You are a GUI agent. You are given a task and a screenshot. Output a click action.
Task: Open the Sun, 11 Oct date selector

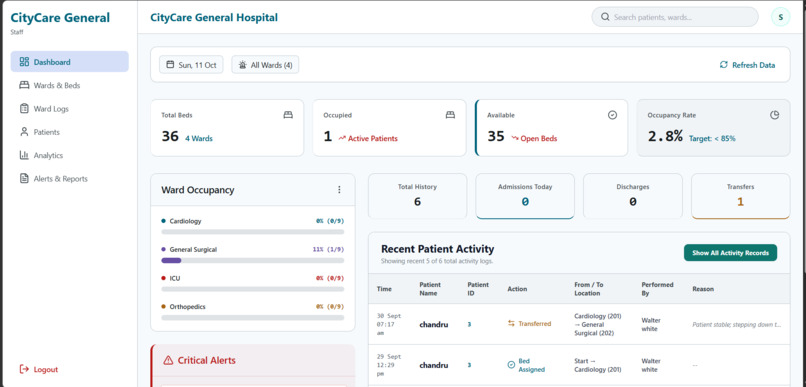191,65
